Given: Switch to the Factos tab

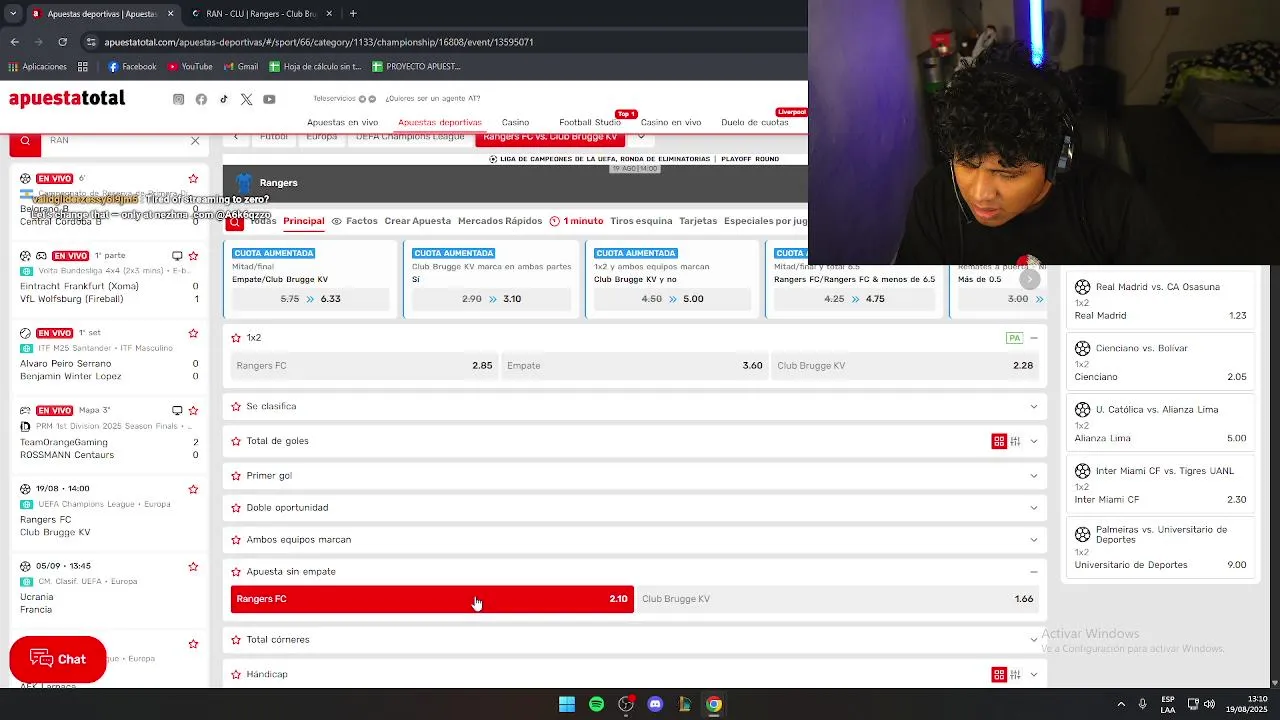Looking at the screenshot, I should point(355,221).
